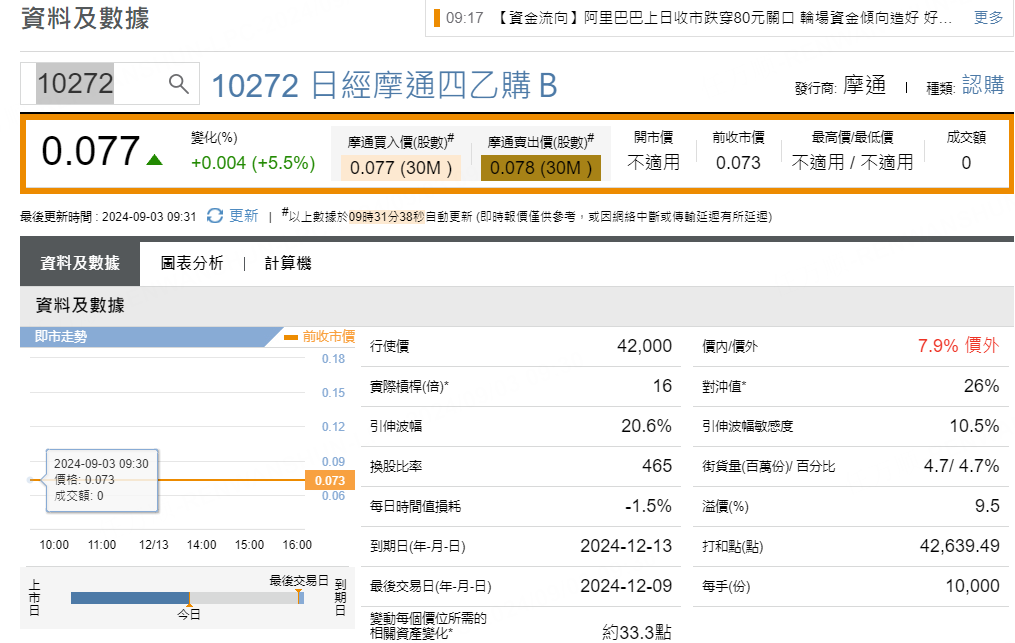Click the 更新 refresh text link
This screenshot has height=643, width=1015.
244,216
